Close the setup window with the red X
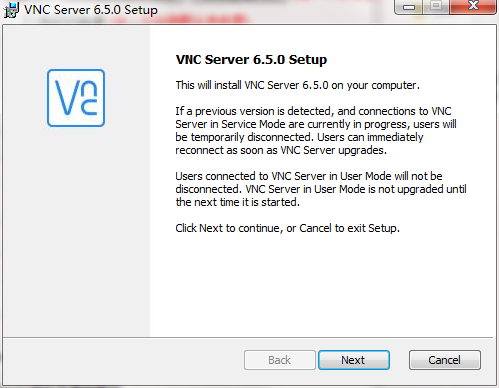The height and width of the screenshot is (388, 499). pyautogui.click(x=473, y=7)
